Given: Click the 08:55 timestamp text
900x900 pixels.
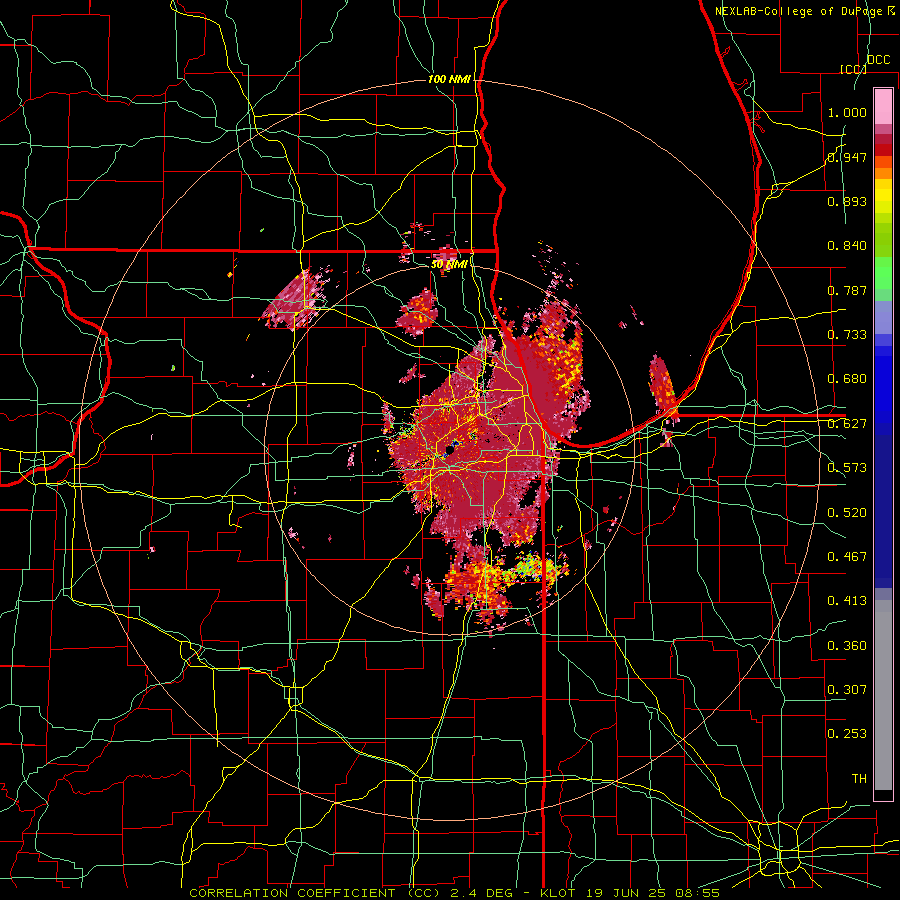Looking at the screenshot, I should (697, 893).
